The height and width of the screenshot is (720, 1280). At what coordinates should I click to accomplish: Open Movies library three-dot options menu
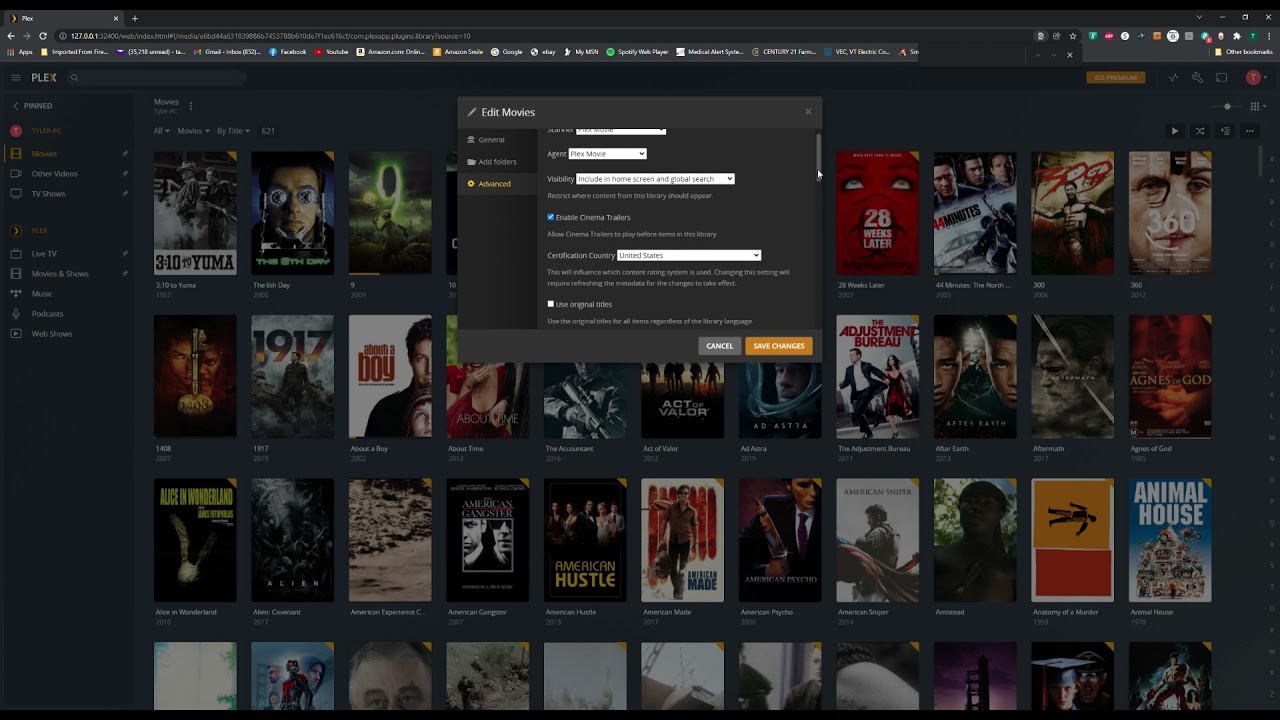click(x=191, y=106)
